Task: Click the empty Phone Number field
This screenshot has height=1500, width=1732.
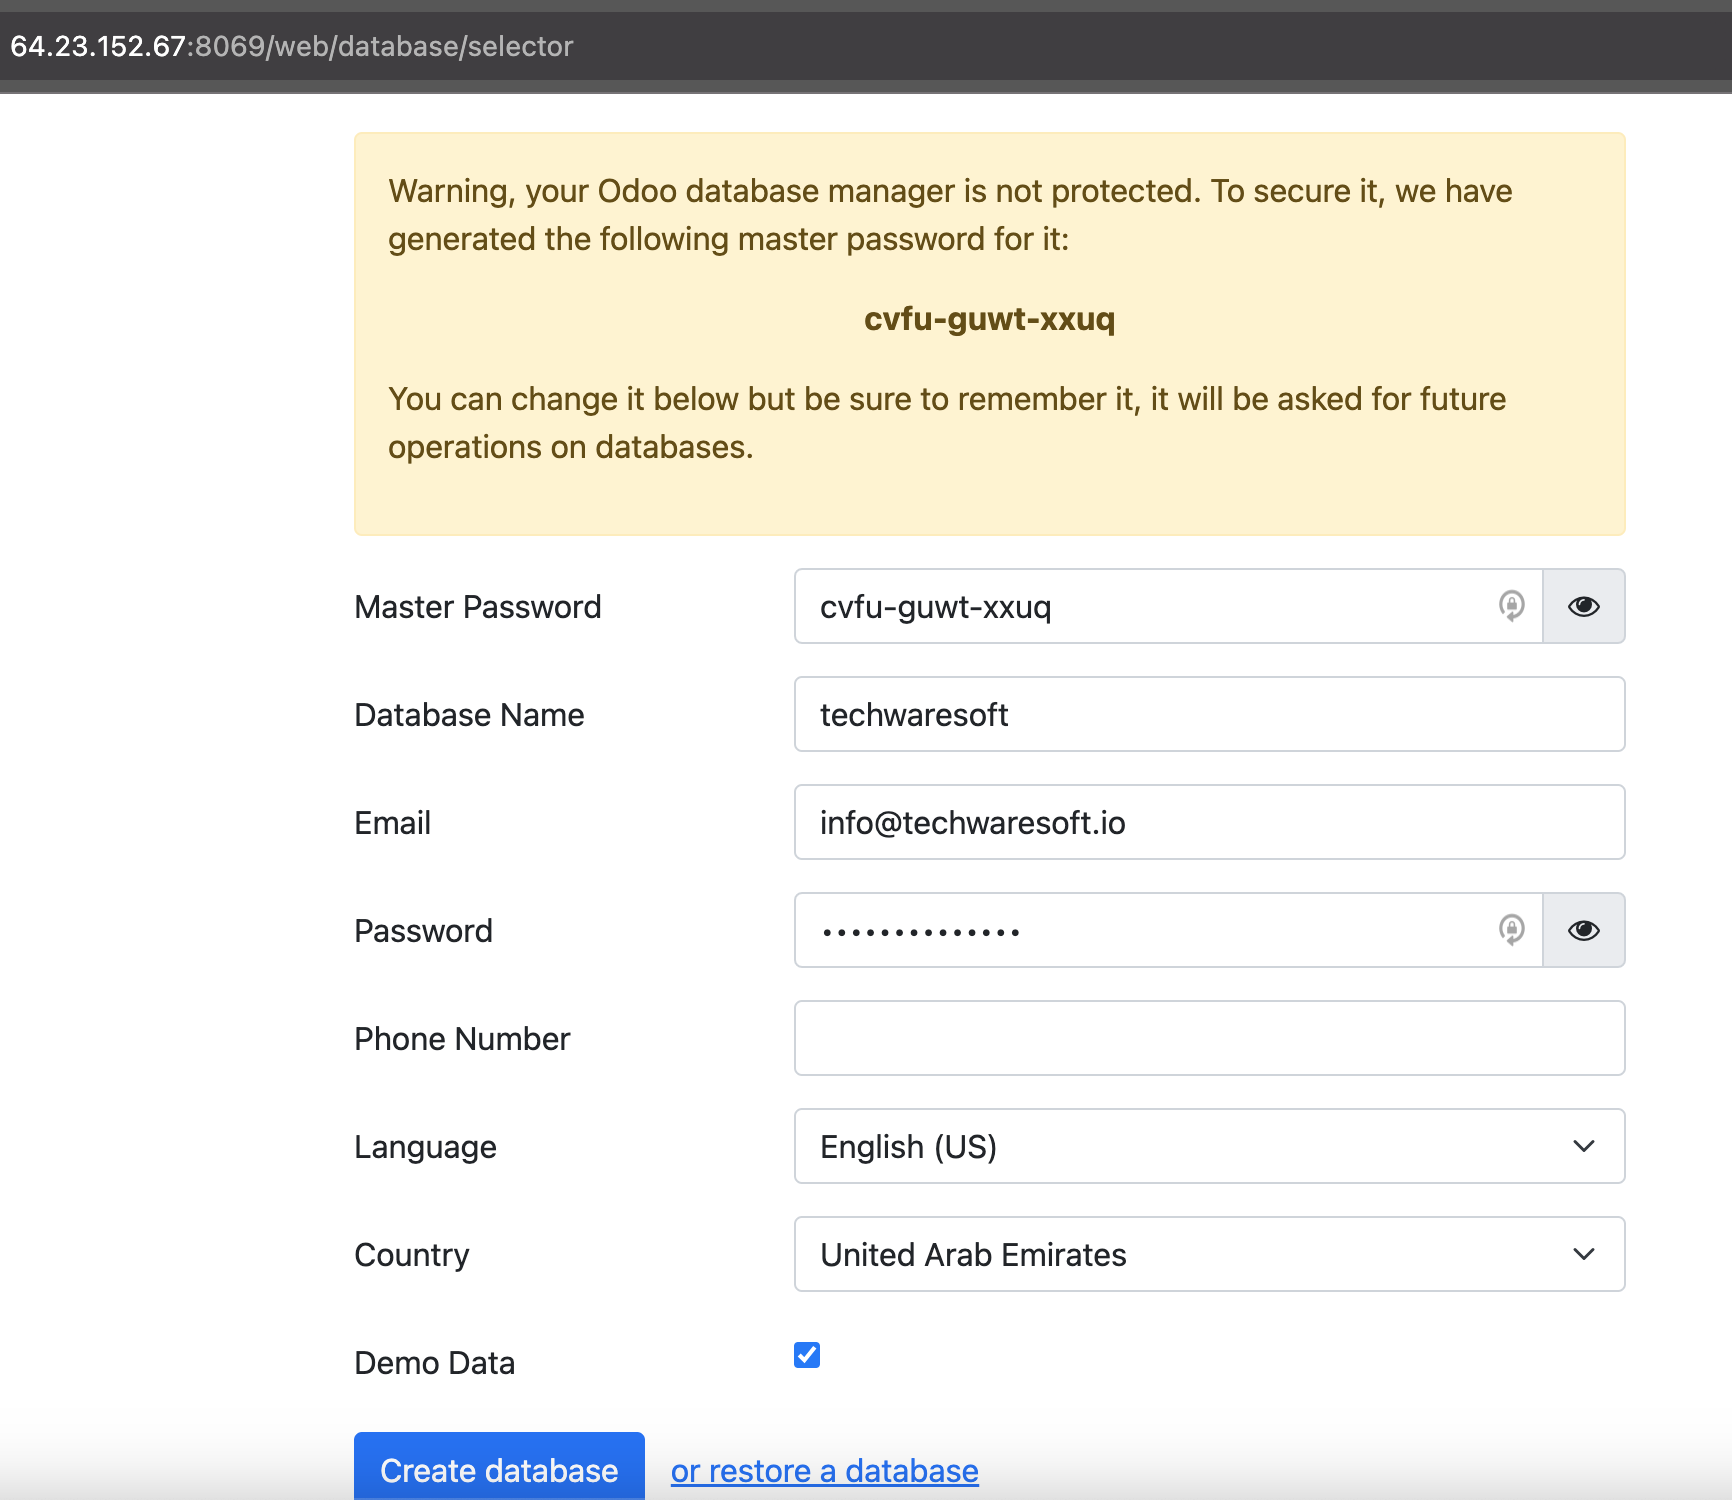Action: 1209,1038
